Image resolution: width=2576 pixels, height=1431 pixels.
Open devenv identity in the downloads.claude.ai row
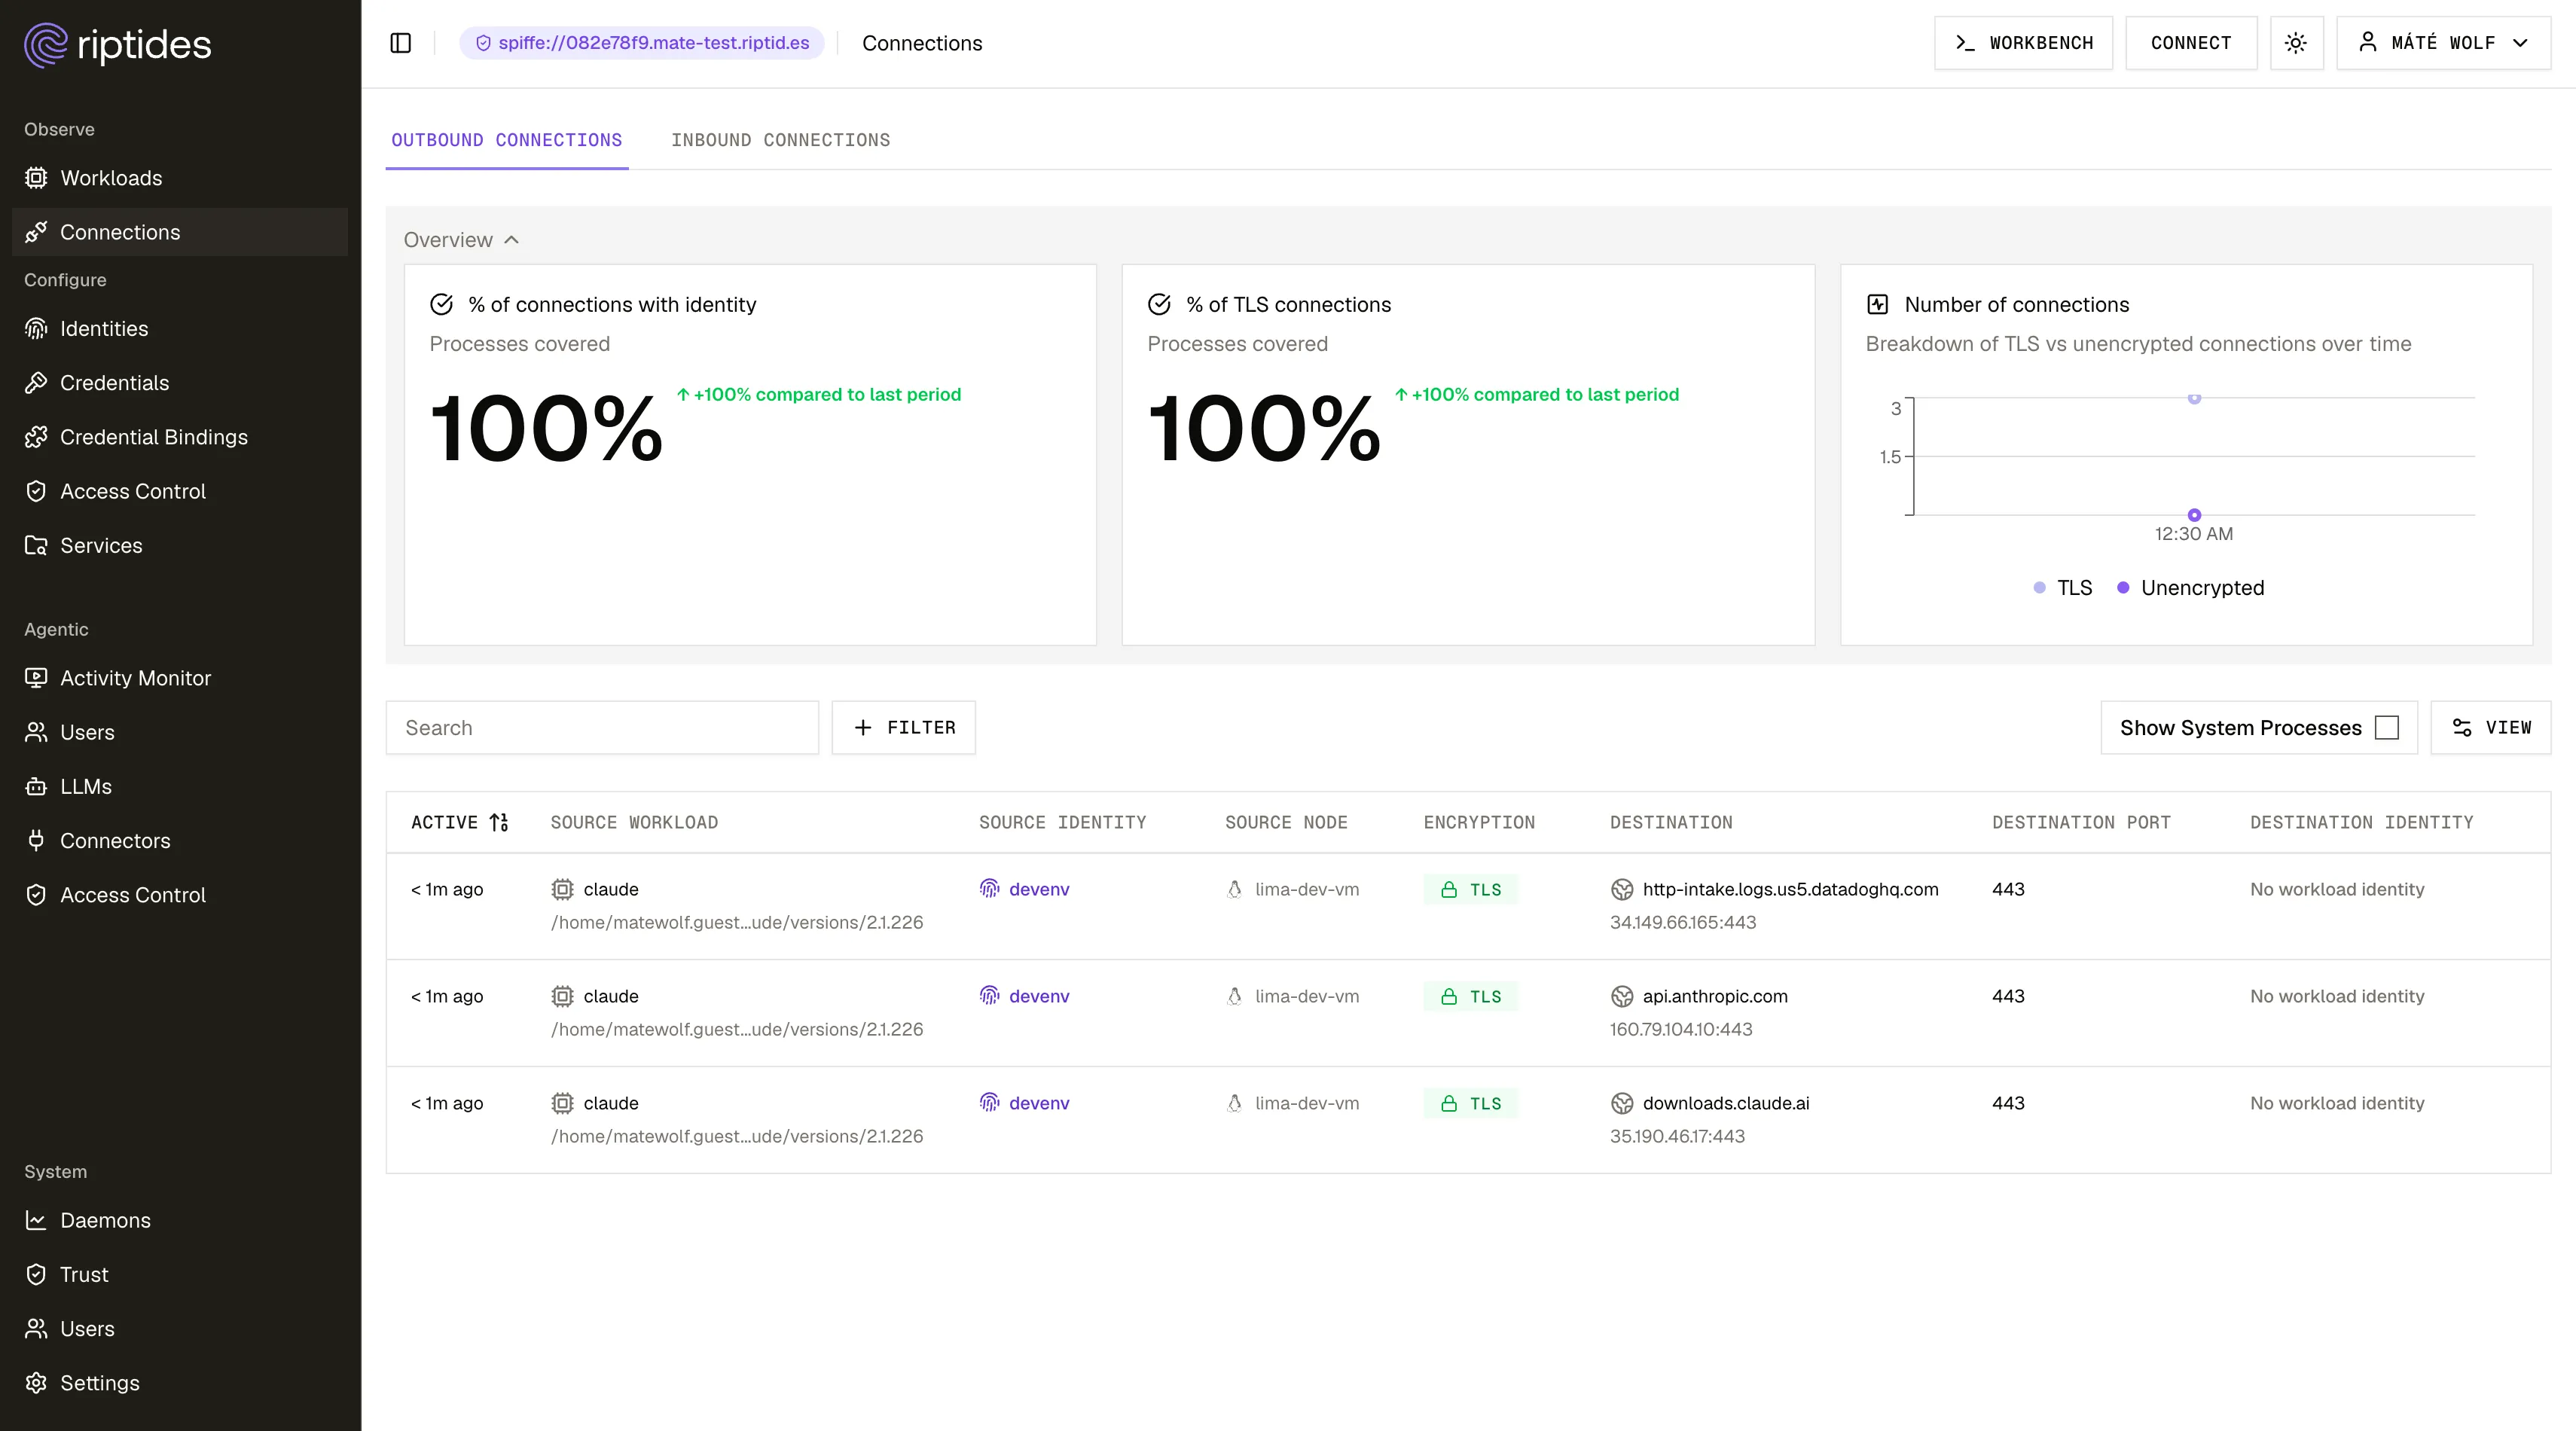click(1039, 1103)
